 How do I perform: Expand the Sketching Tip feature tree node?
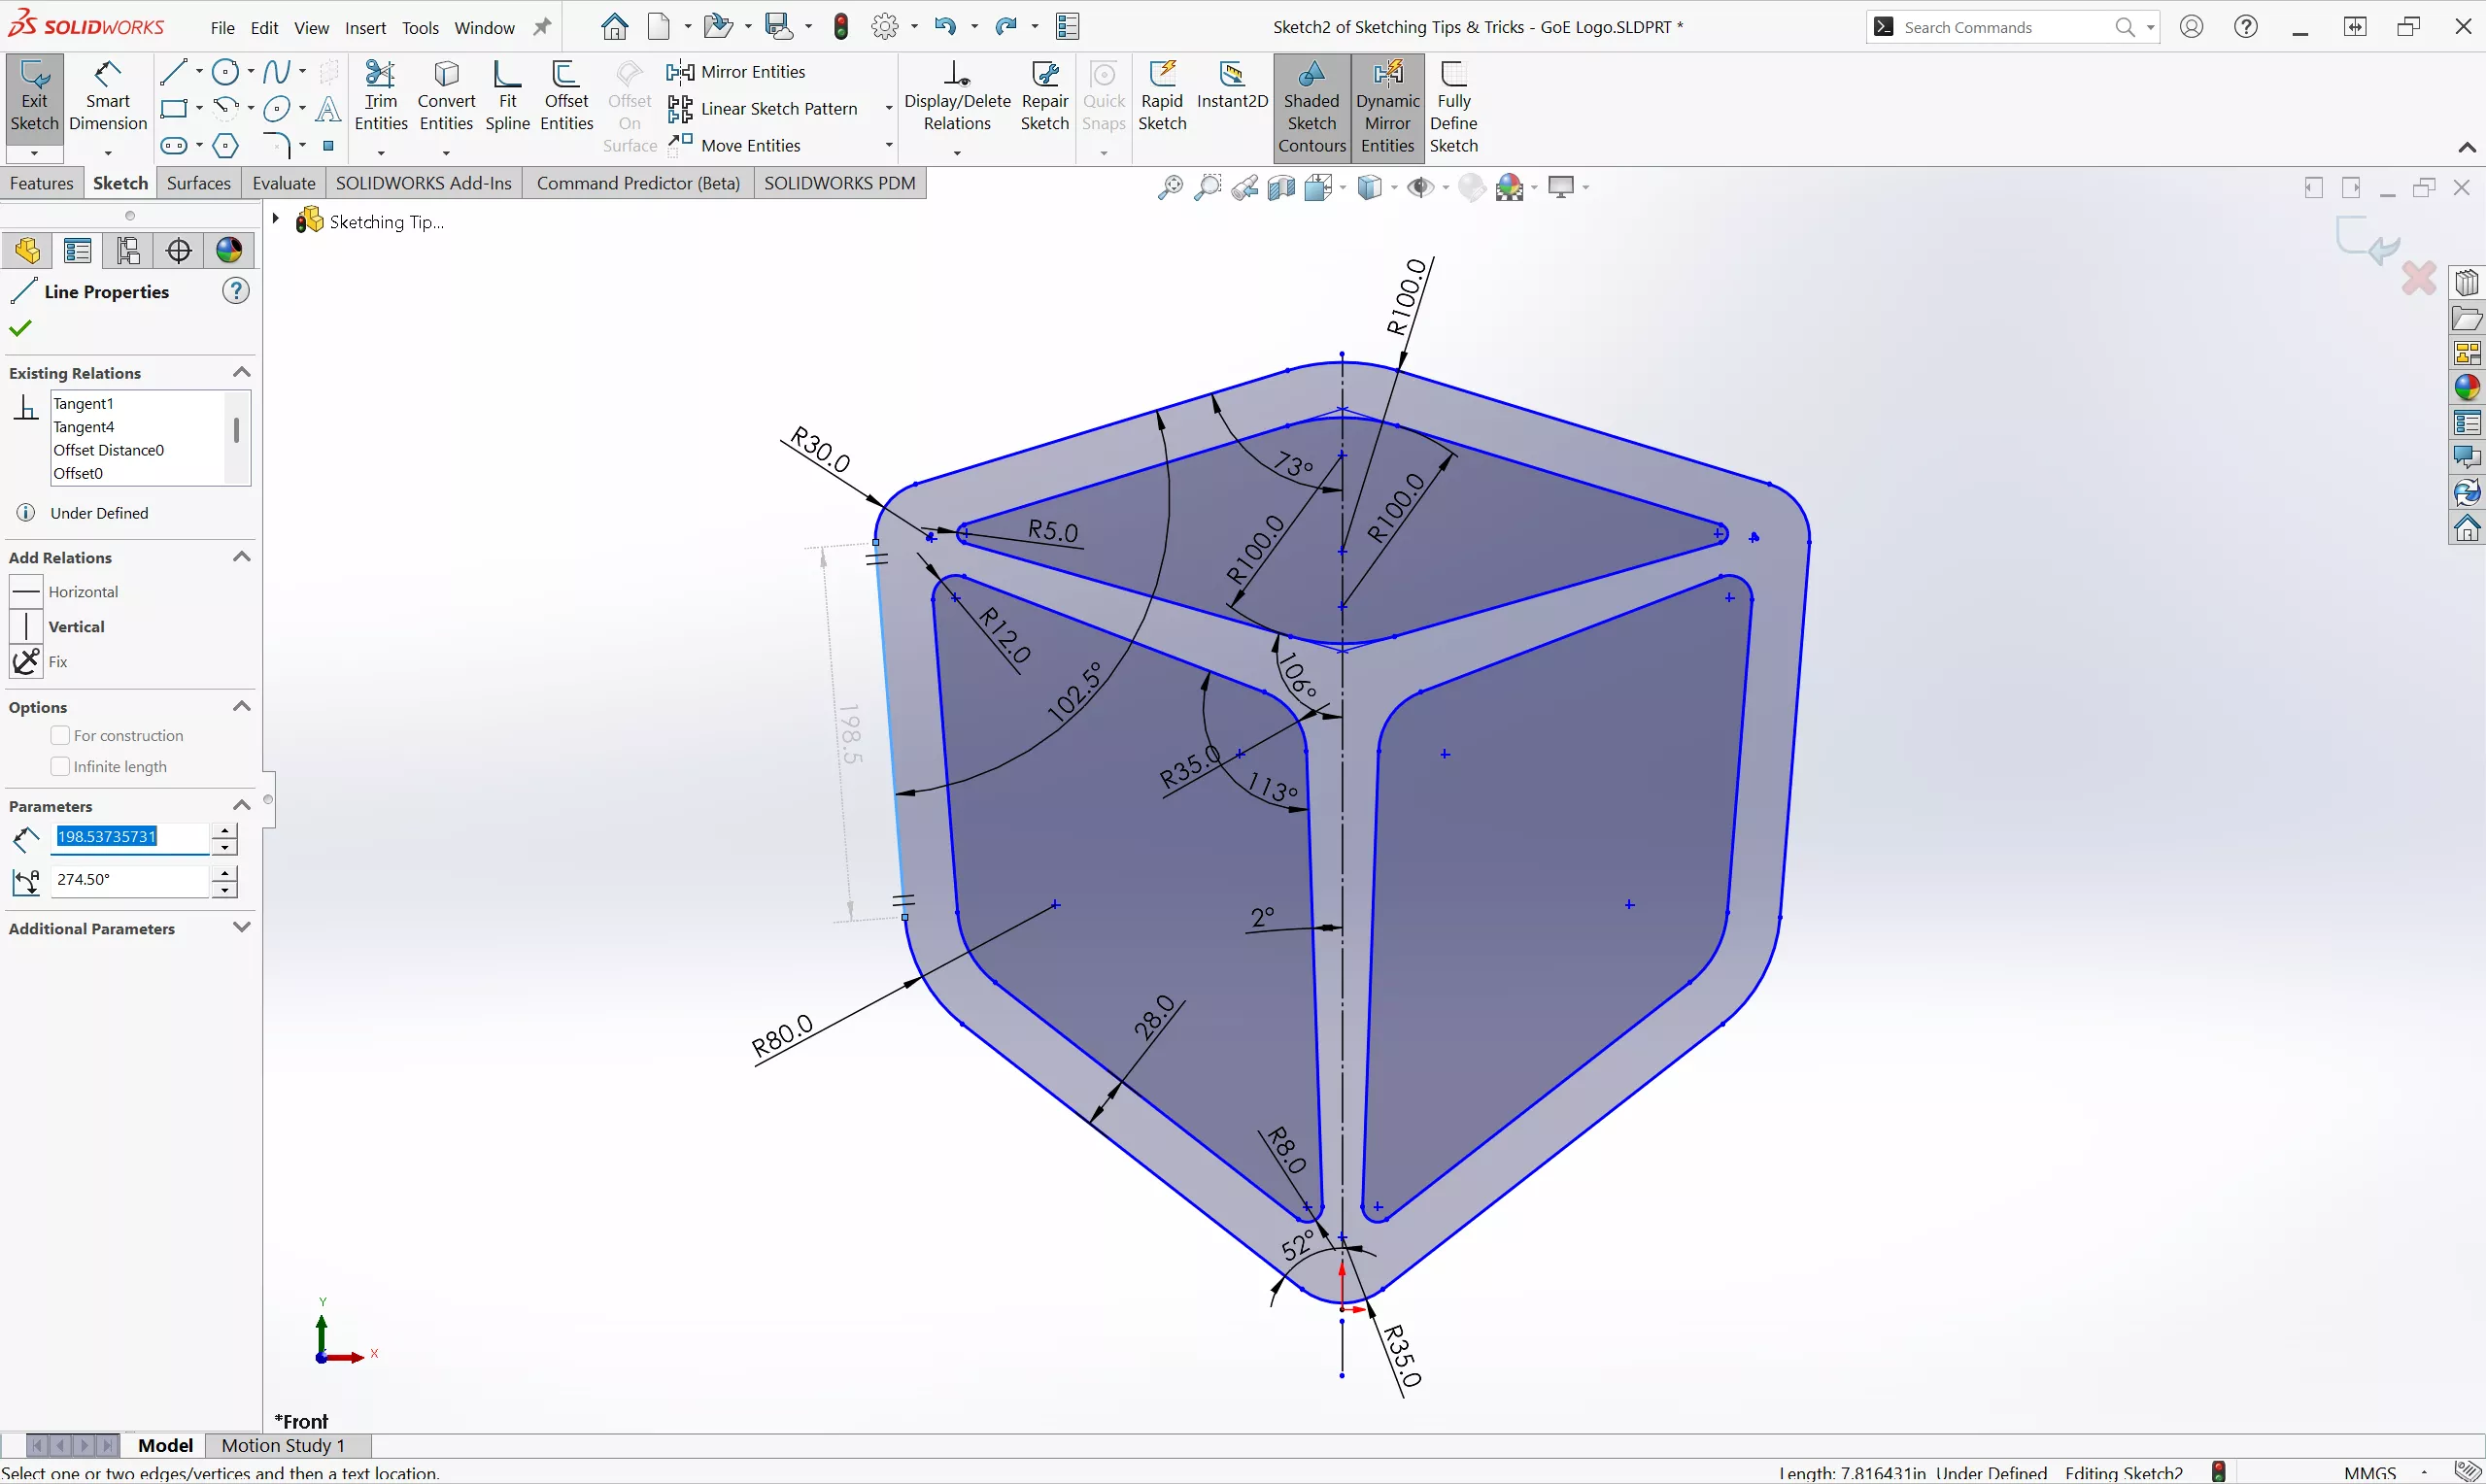tap(275, 218)
